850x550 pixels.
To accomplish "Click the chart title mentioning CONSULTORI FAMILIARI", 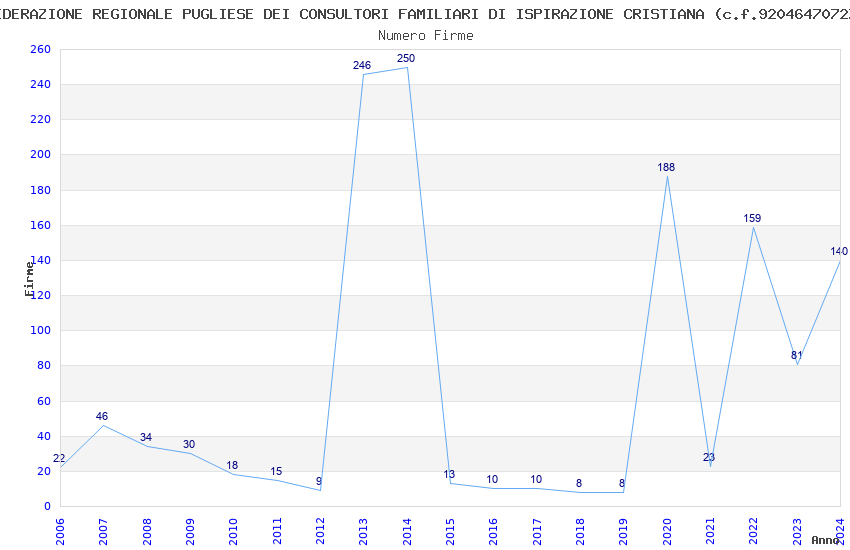I will (425, 14).
